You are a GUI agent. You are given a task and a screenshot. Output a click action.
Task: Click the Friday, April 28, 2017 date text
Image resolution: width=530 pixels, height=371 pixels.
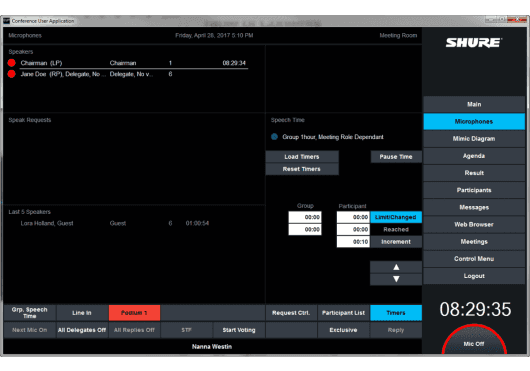214,35
